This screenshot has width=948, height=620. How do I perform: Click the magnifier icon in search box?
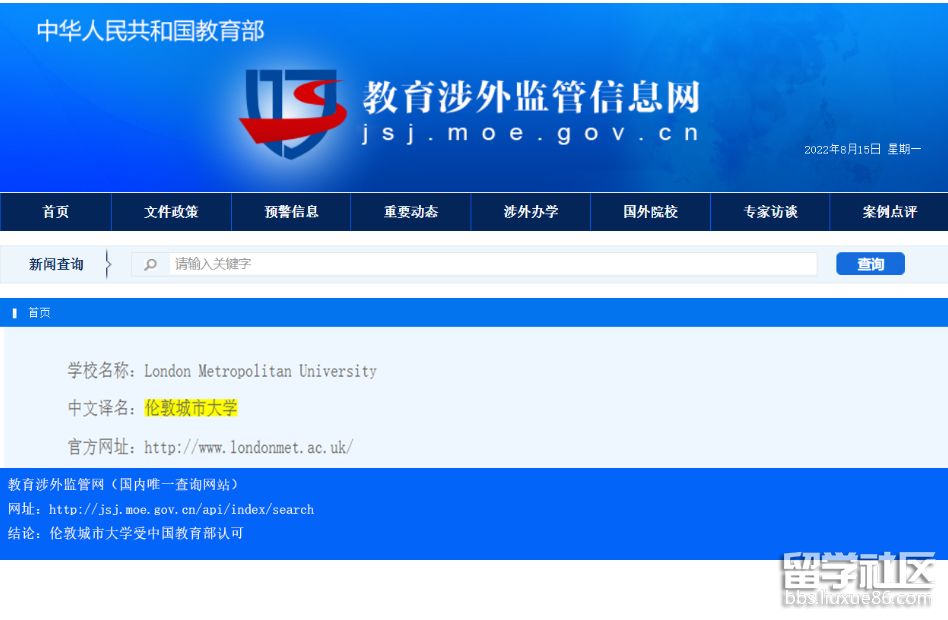(151, 265)
